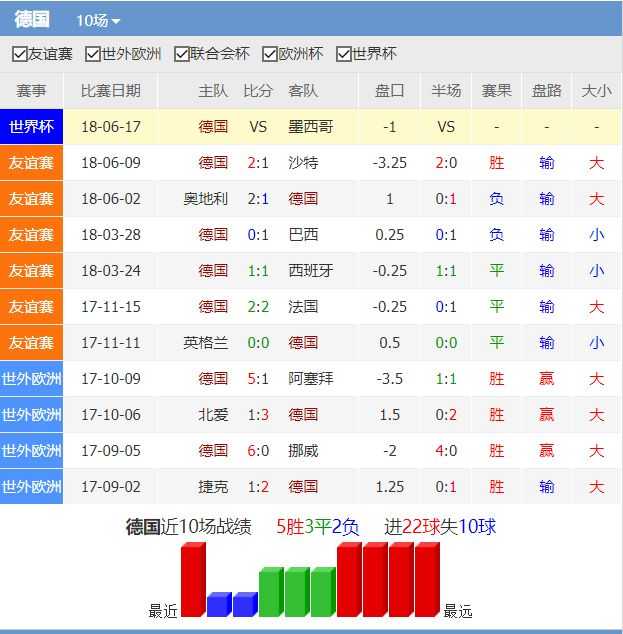The image size is (623, 634).
Task: Click the 世界杯 event tag for 18-06-17
Action: pos(31,127)
